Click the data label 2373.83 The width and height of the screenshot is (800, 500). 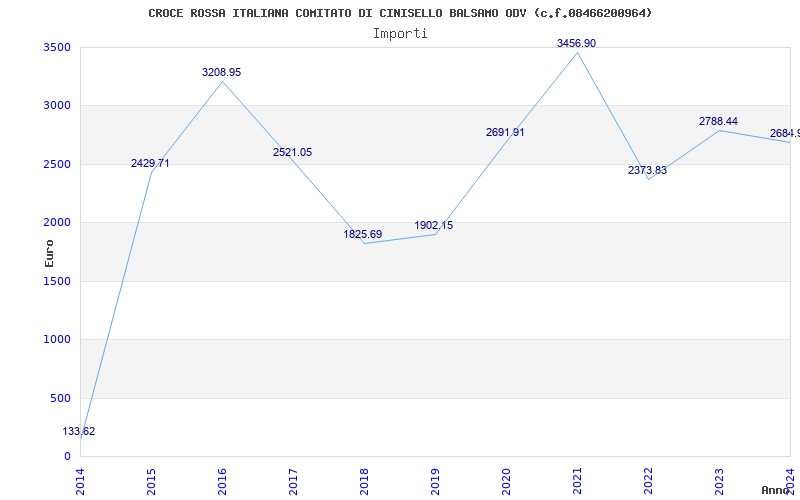tap(647, 170)
